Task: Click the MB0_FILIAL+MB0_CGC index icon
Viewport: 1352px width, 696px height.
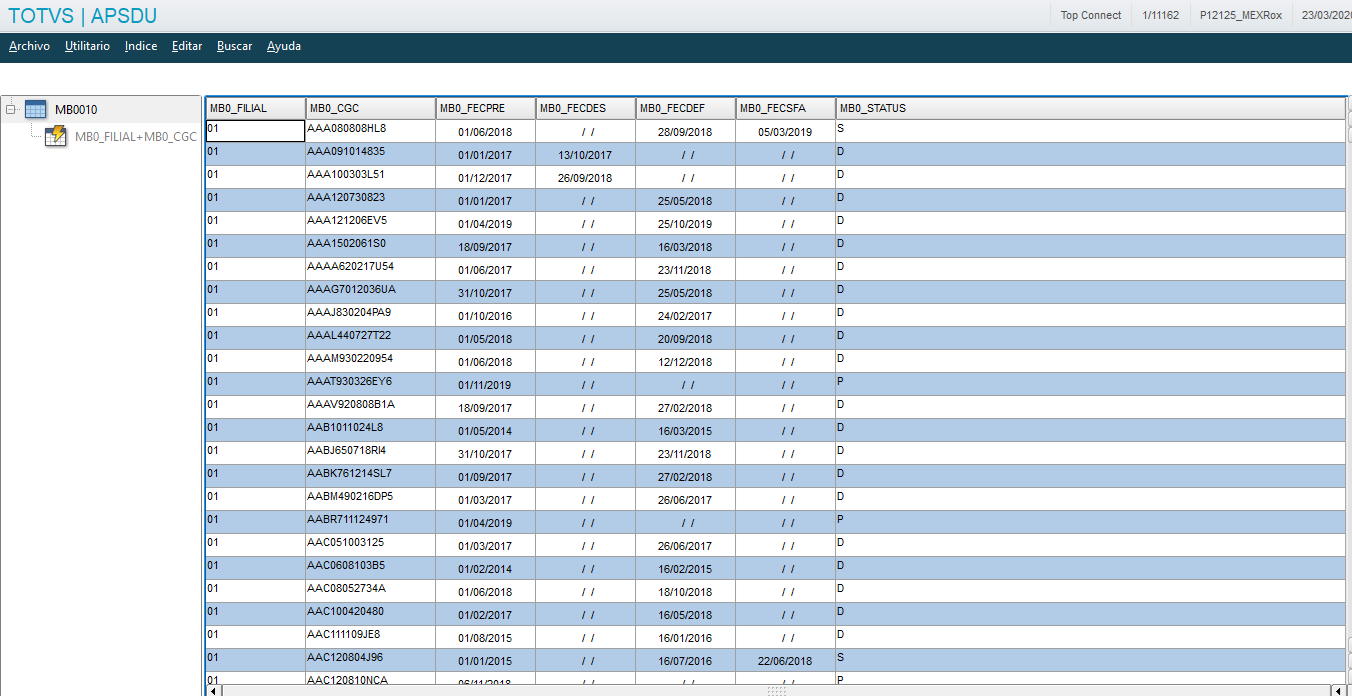Action: [x=56, y=136]
